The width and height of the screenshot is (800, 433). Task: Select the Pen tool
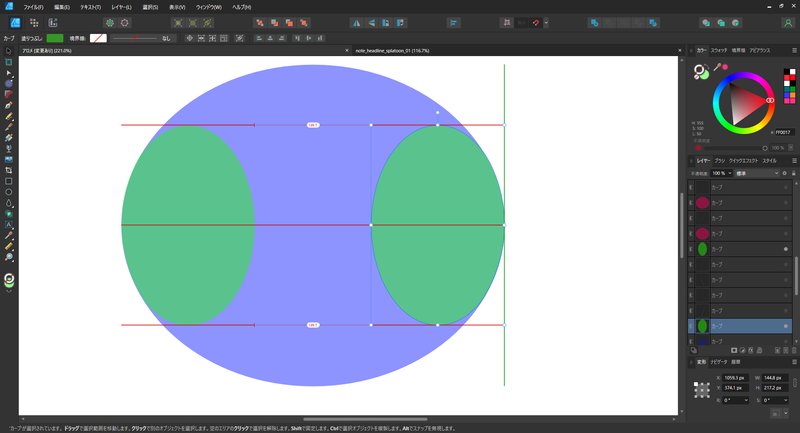pos(9,105)
